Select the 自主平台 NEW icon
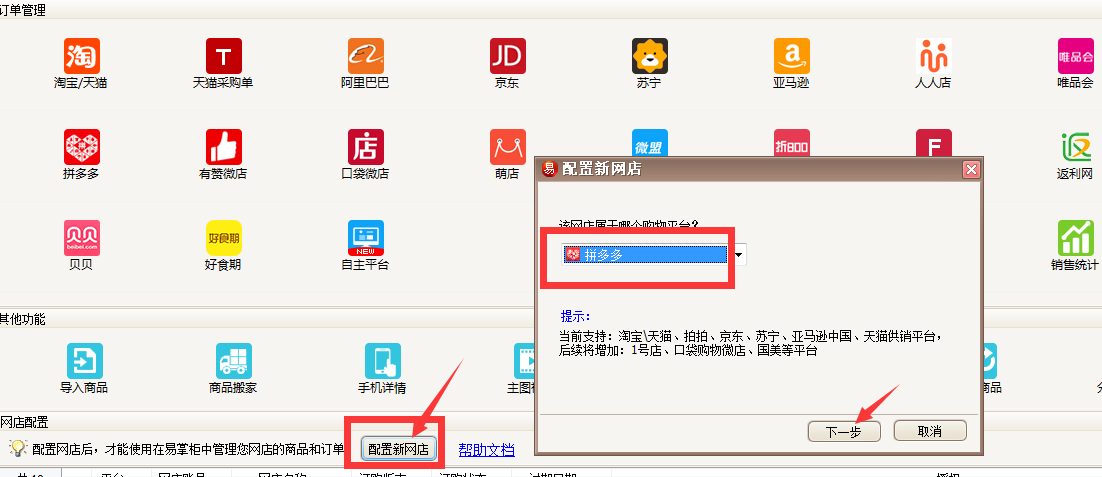The width and height of the screenshot is (1102, 477). [365, 238]
